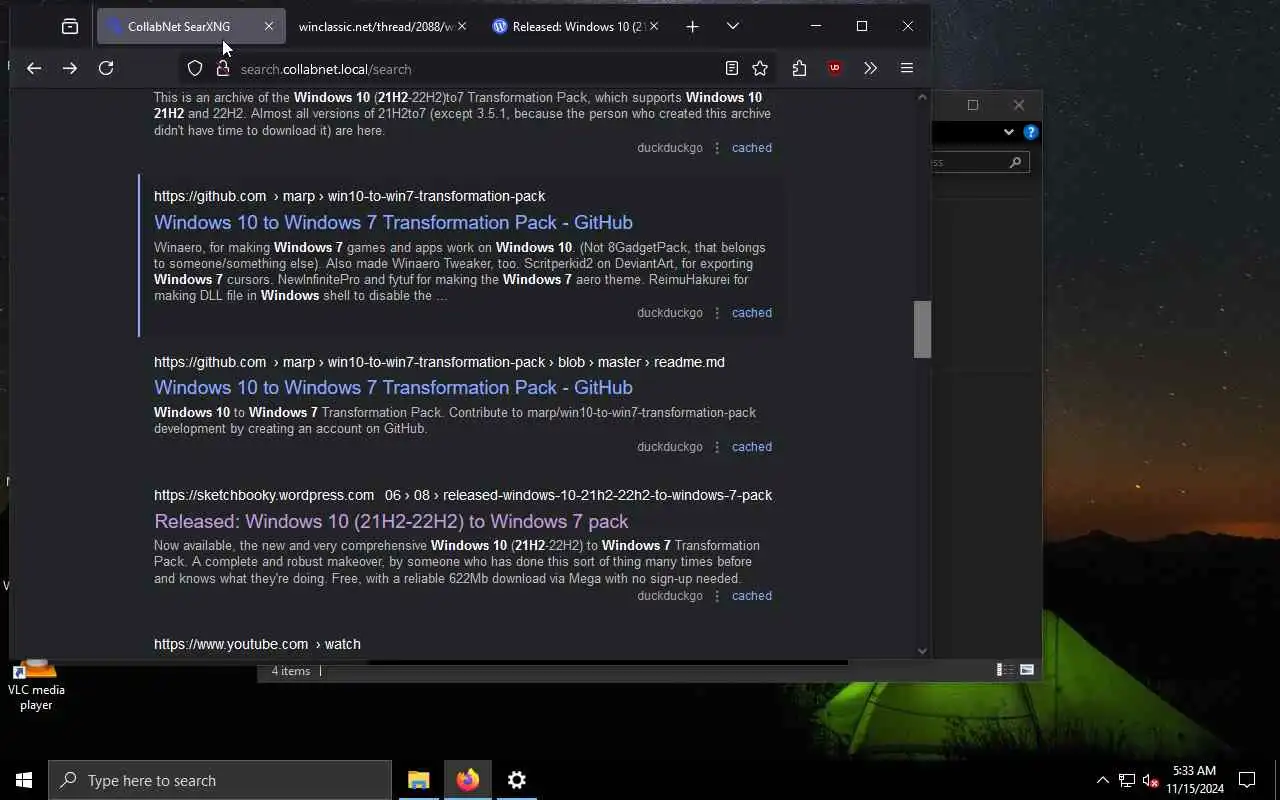Viewport: 1280px width, 800px height.
Task: Click search magnifier in File Explorer window
Action: (x=1015, y=162)
